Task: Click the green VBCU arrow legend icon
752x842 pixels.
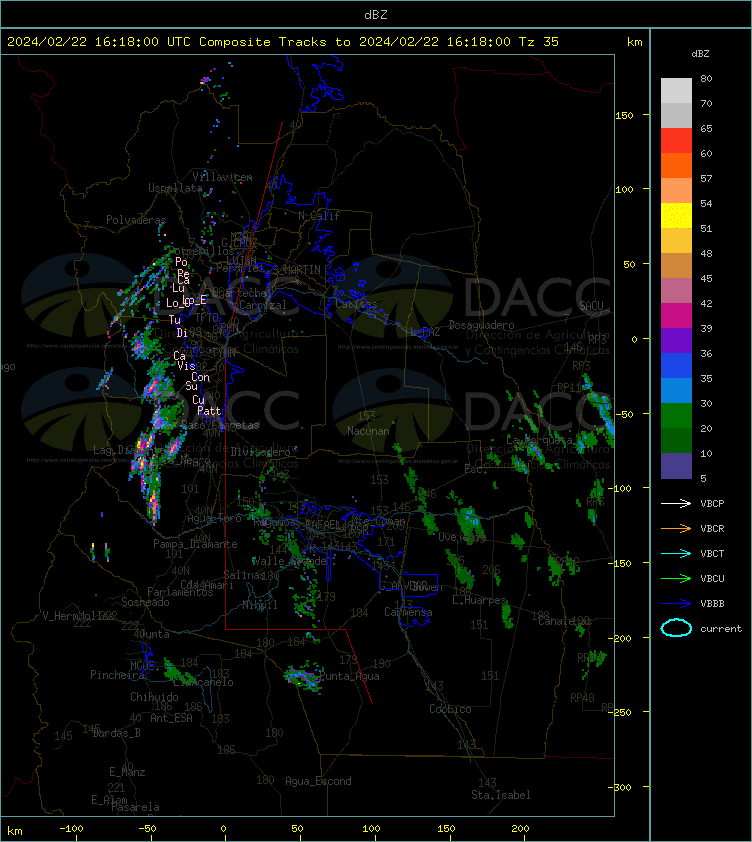Action: click(676, 578)
